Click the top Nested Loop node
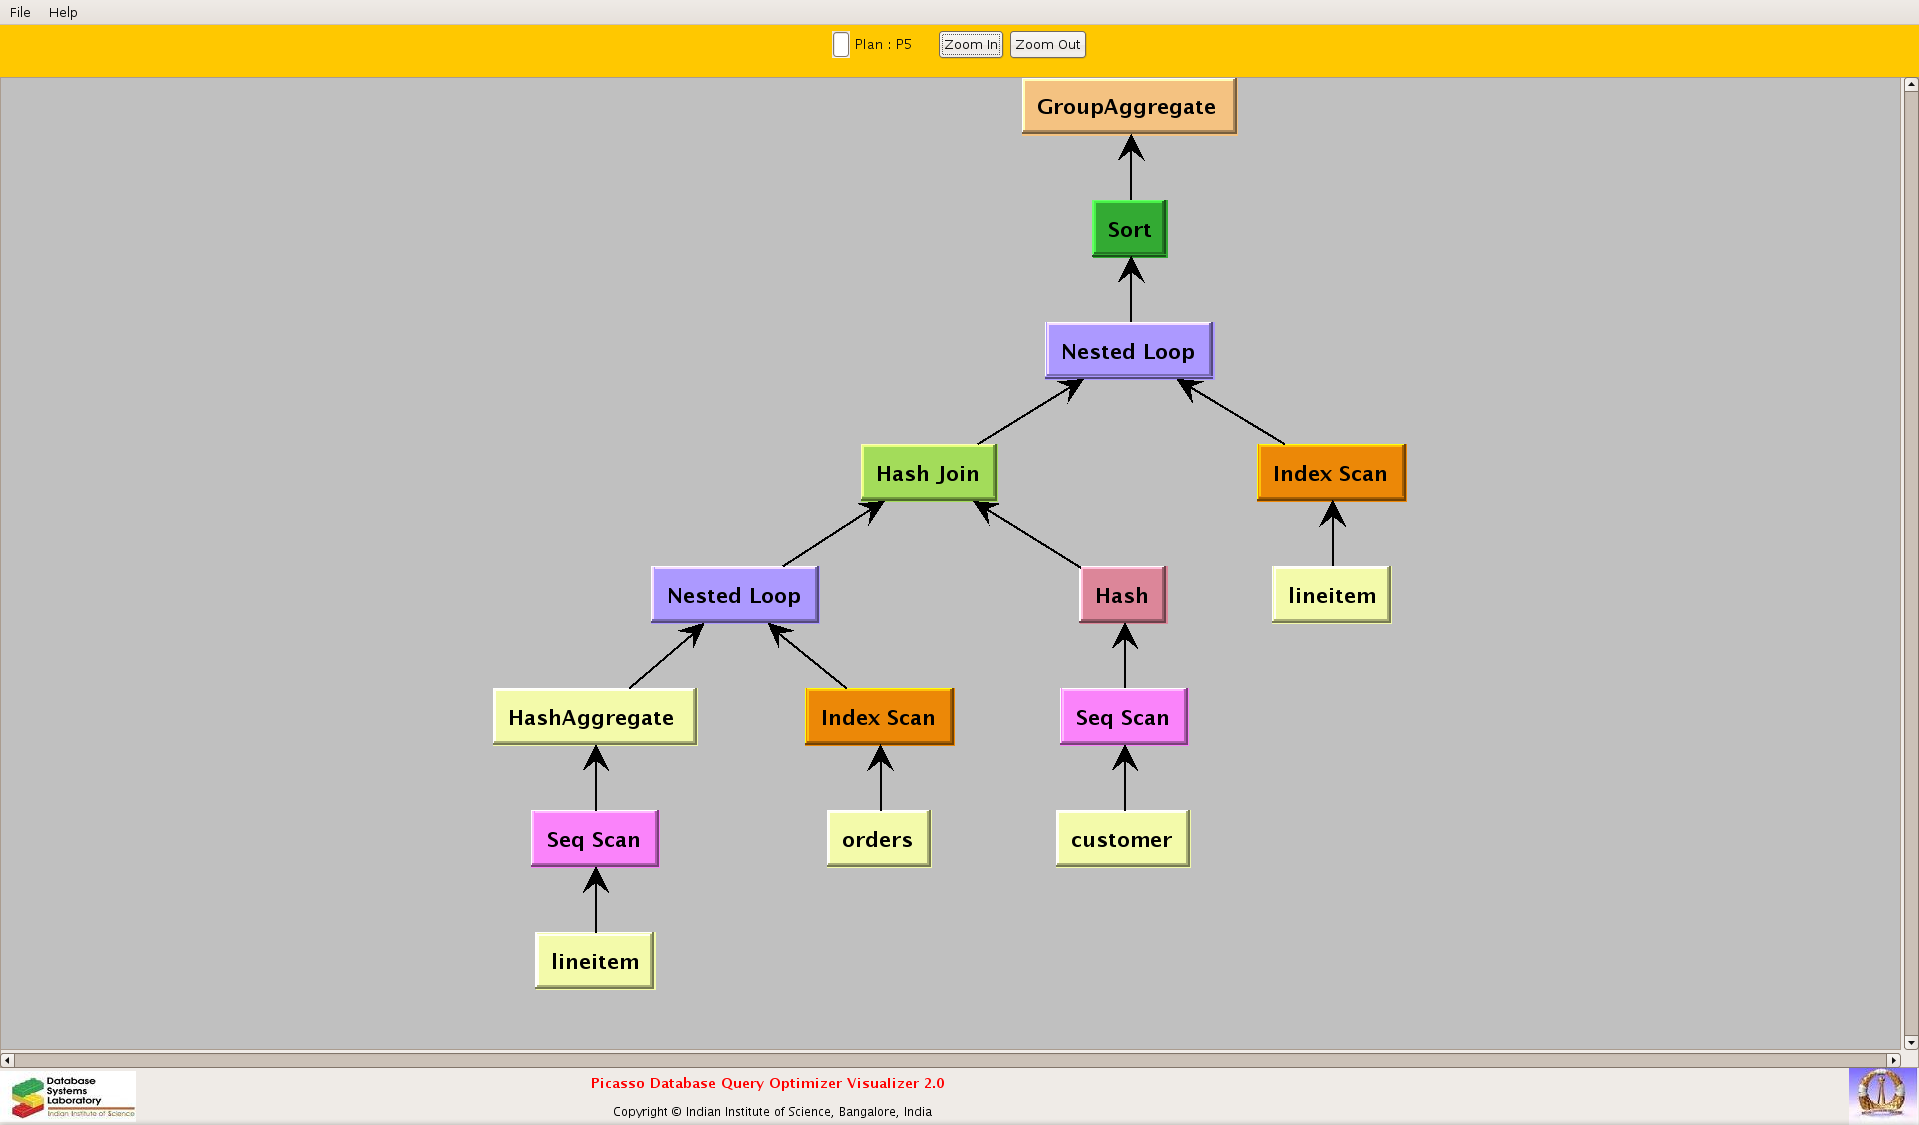Viewport: 1919px width, 1125px height. (x=1128, y=351)
